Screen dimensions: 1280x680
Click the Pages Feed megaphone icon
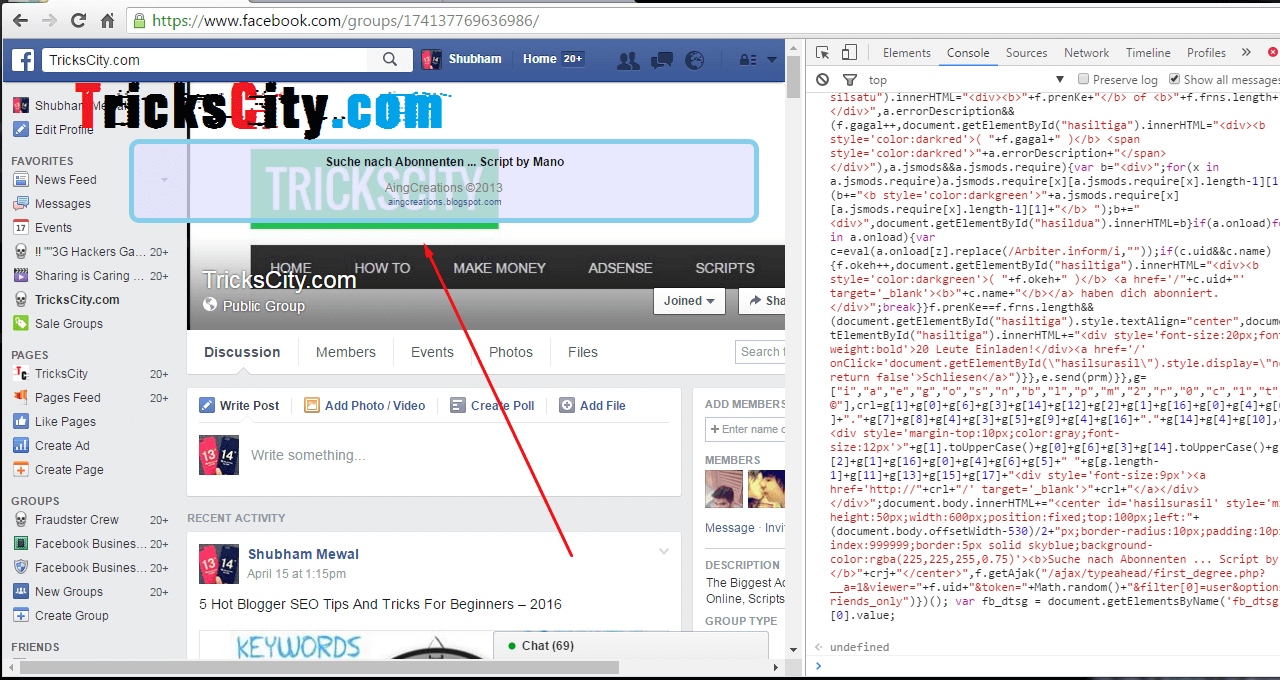(20, 398)
